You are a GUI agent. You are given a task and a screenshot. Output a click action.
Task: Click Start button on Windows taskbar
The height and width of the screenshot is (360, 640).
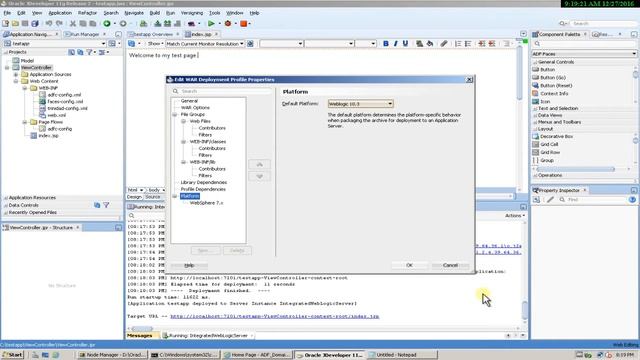tap(12, 355)
